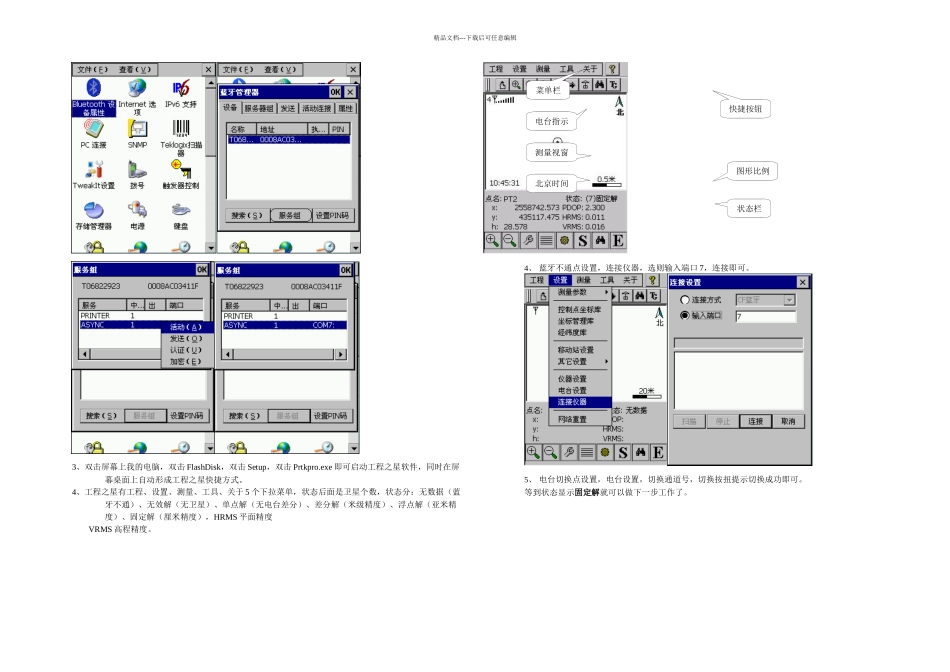950x672 pixels.
Task: Expand the 其它设置 submenu
Action: [580, 362]
